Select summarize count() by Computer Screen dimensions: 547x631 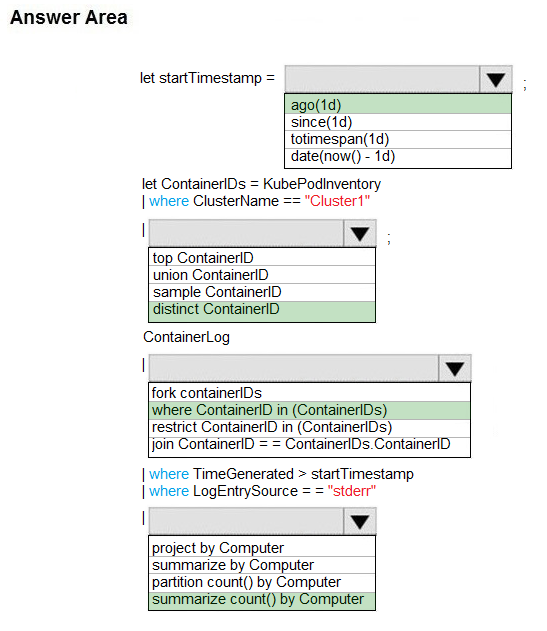point(262,600)
